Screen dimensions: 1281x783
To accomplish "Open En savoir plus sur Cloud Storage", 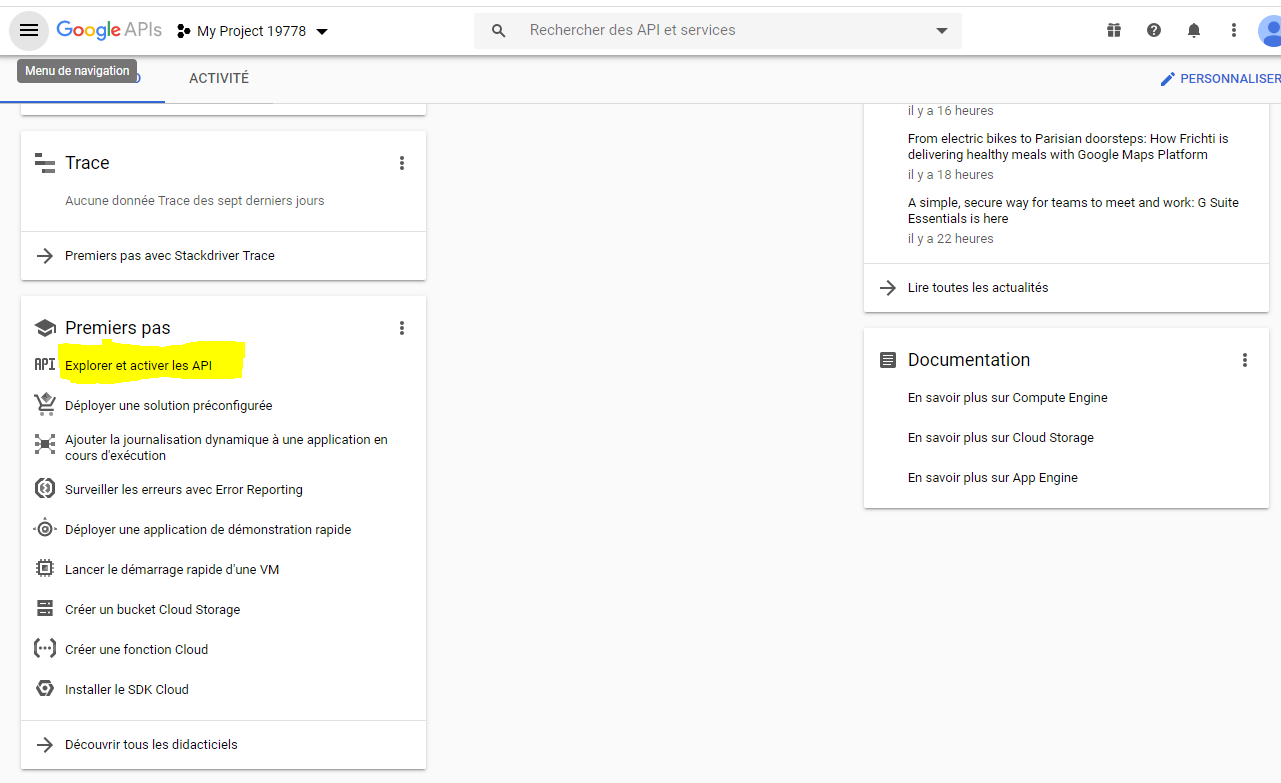I will (x=1000, y=438).
